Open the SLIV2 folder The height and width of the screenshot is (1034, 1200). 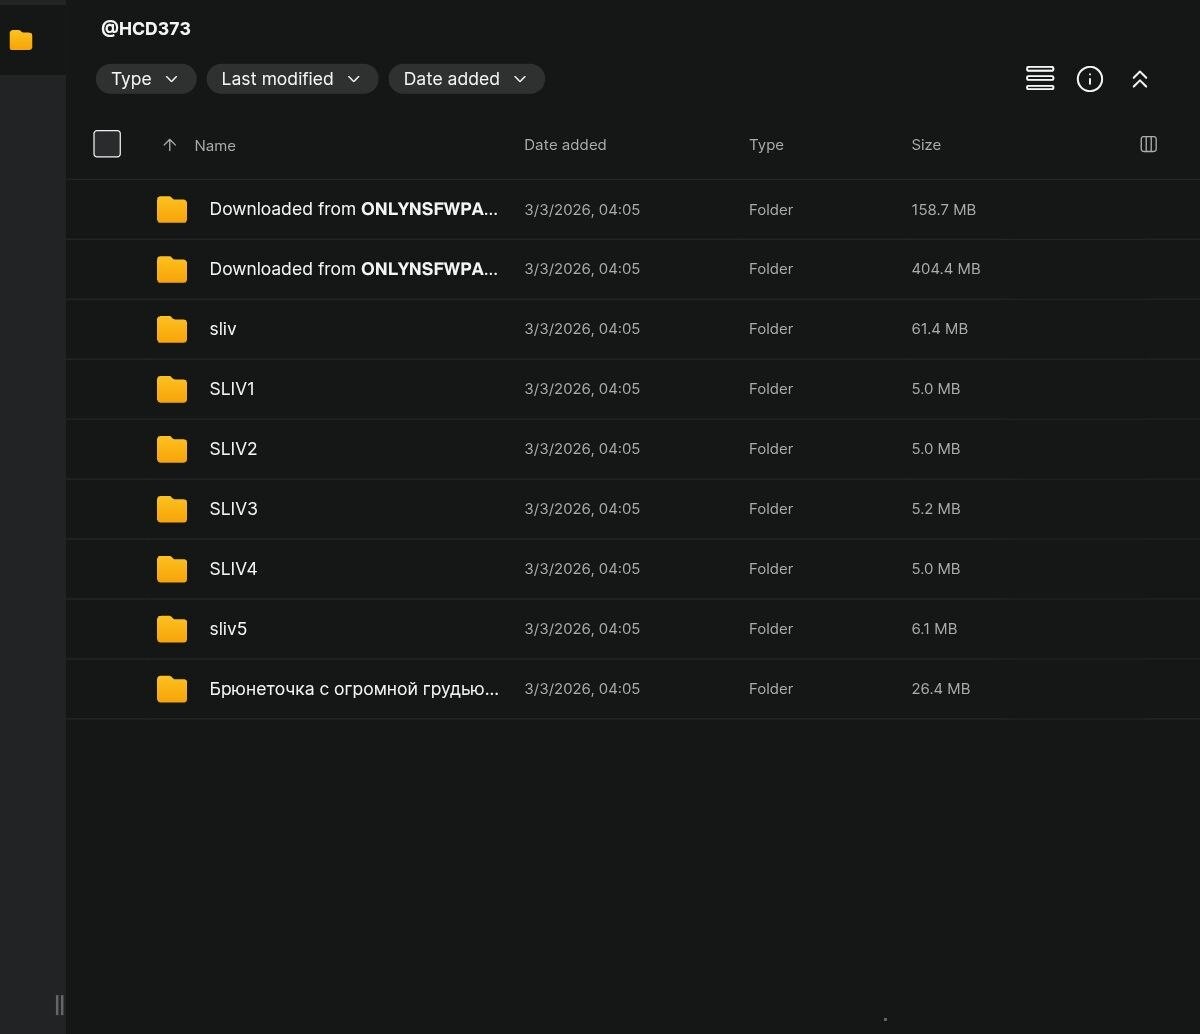tap(233, 449)
